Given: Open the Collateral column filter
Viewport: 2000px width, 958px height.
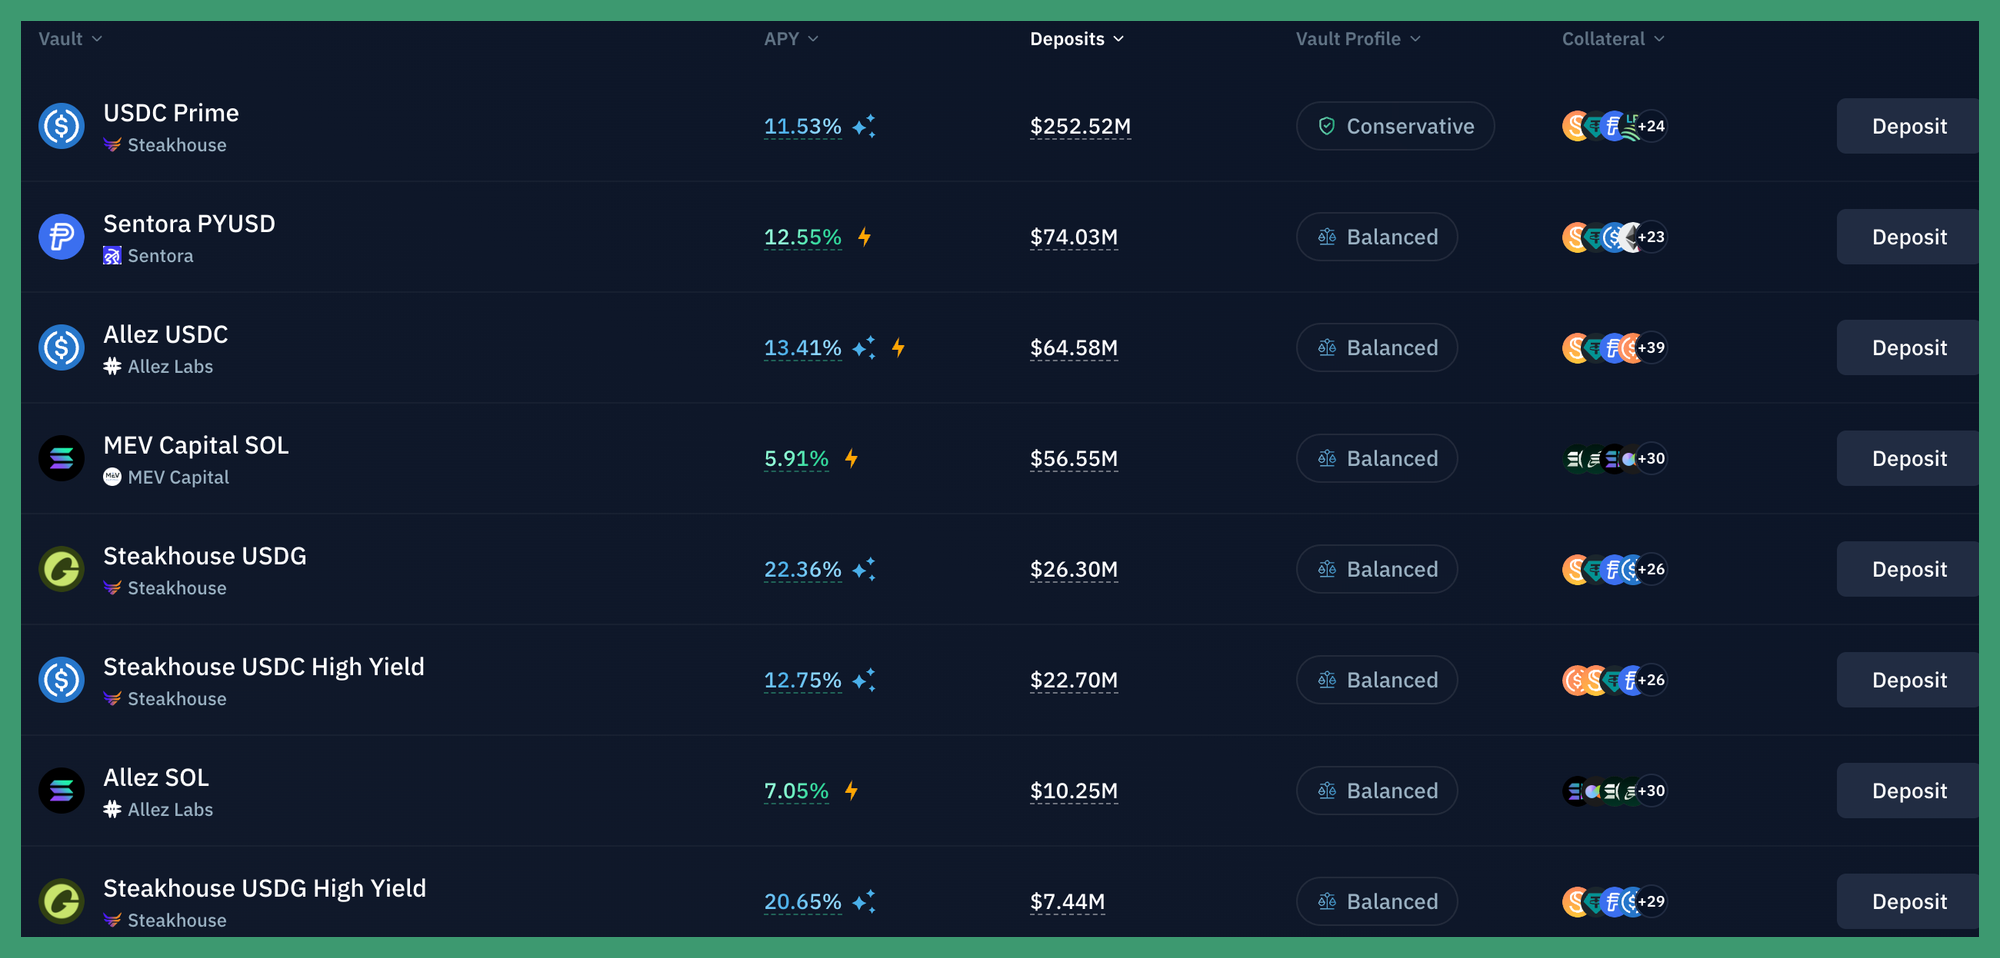Looking at the screenshot, I should [1613, 39].
